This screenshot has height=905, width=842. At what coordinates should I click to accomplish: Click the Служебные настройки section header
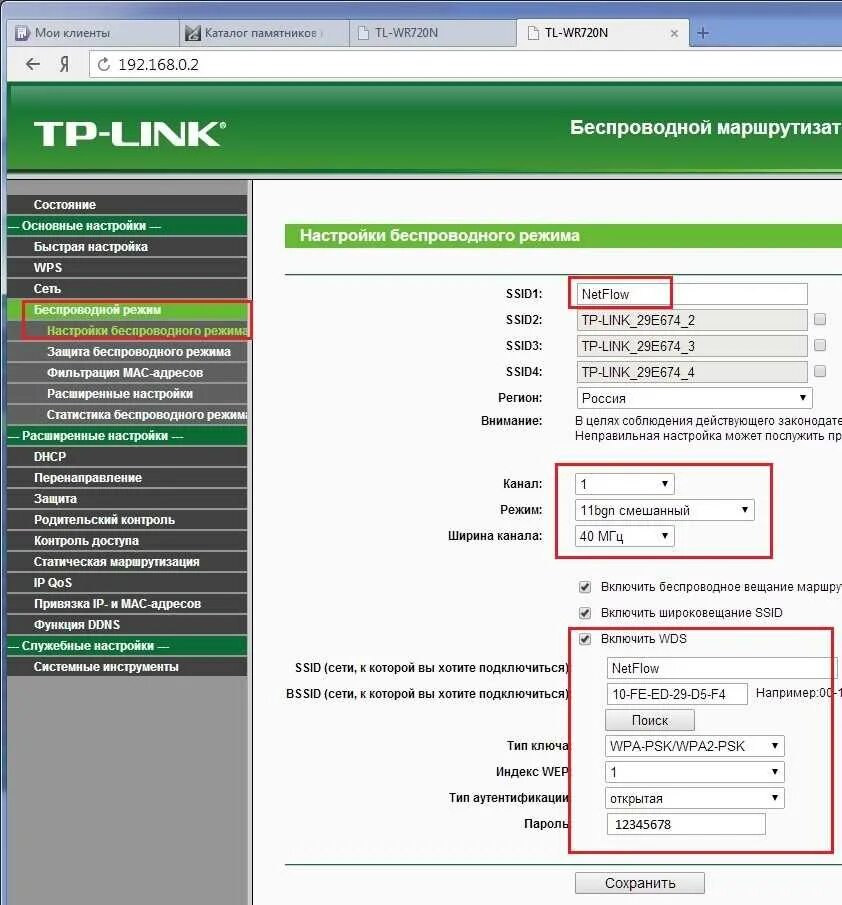click(x=127, y=646)
